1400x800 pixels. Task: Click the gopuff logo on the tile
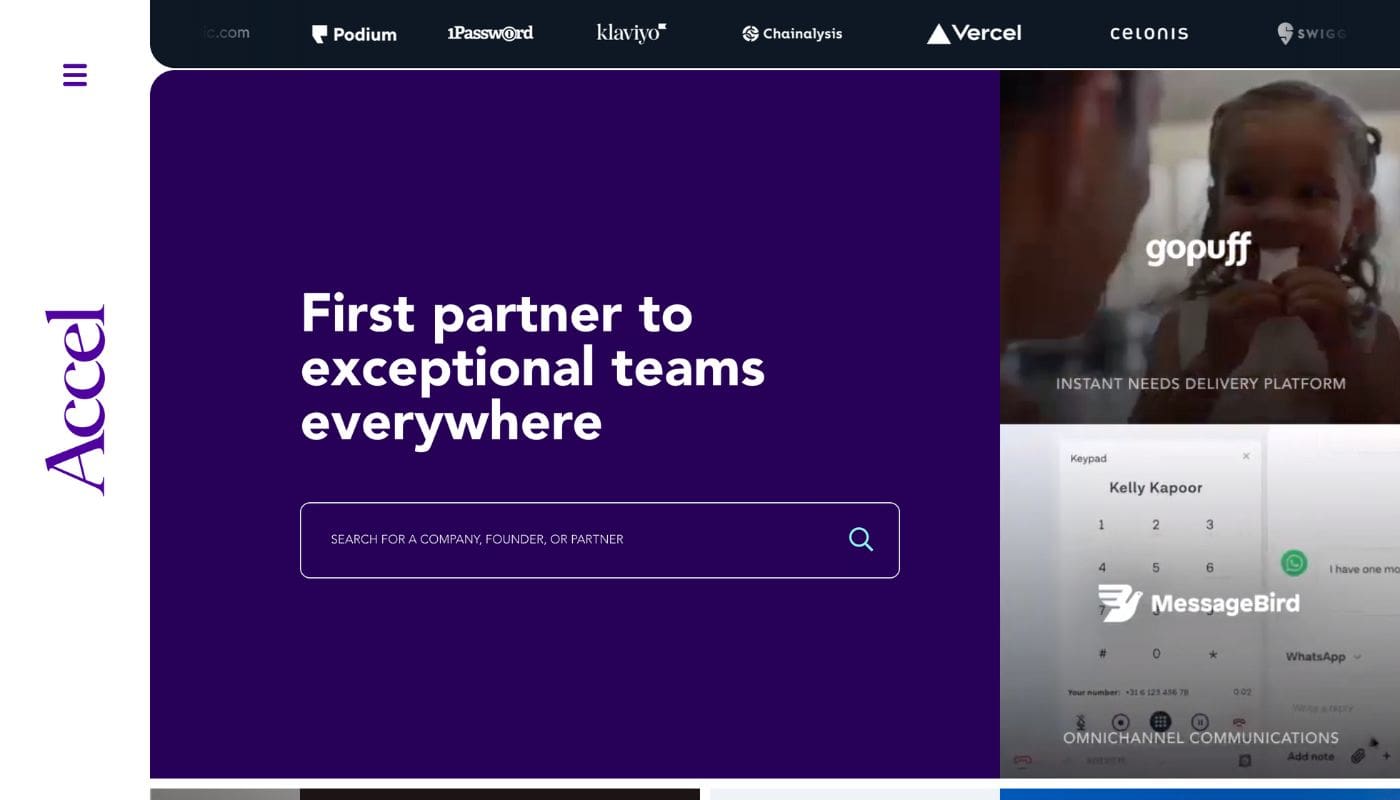(1198, 249)
